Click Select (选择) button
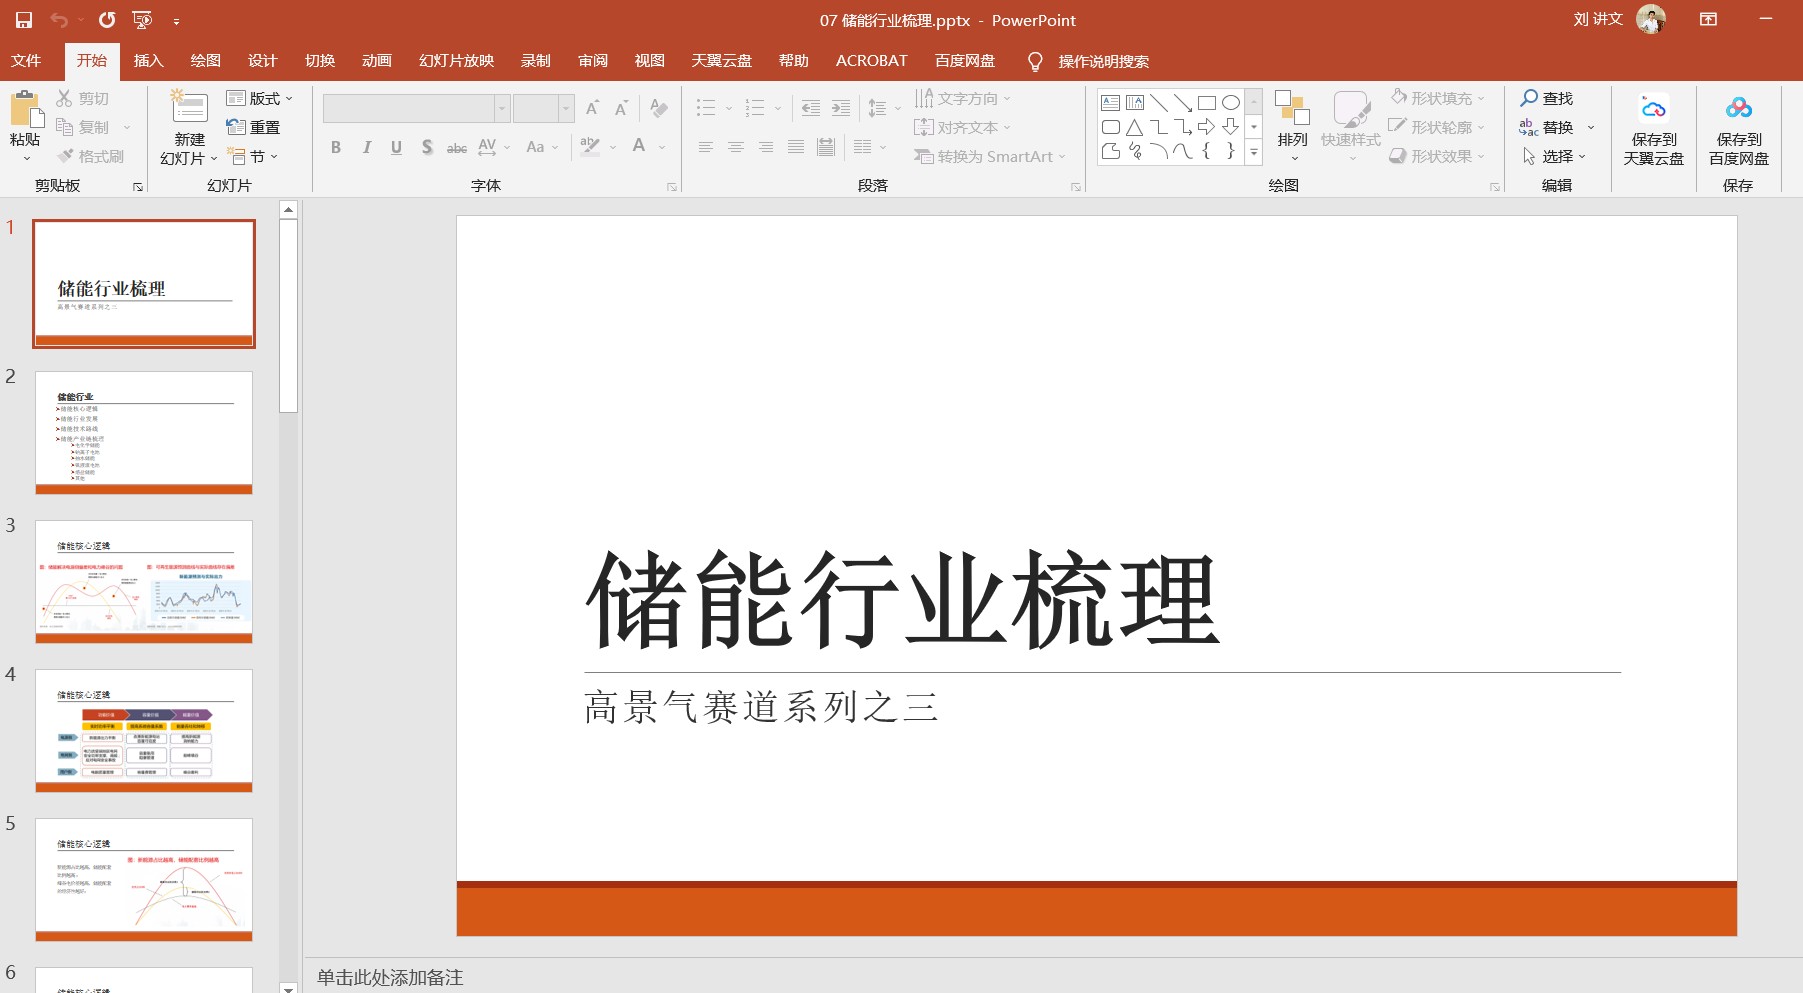Image resolution: width=1803 pixels, height=993 pixels. point(1553,156)
